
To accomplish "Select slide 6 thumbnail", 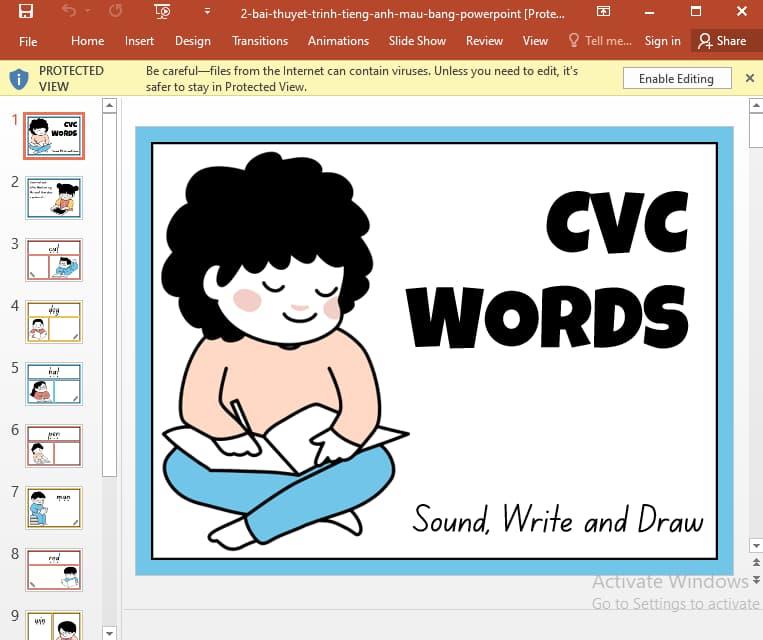I will (x=54, y=446).
